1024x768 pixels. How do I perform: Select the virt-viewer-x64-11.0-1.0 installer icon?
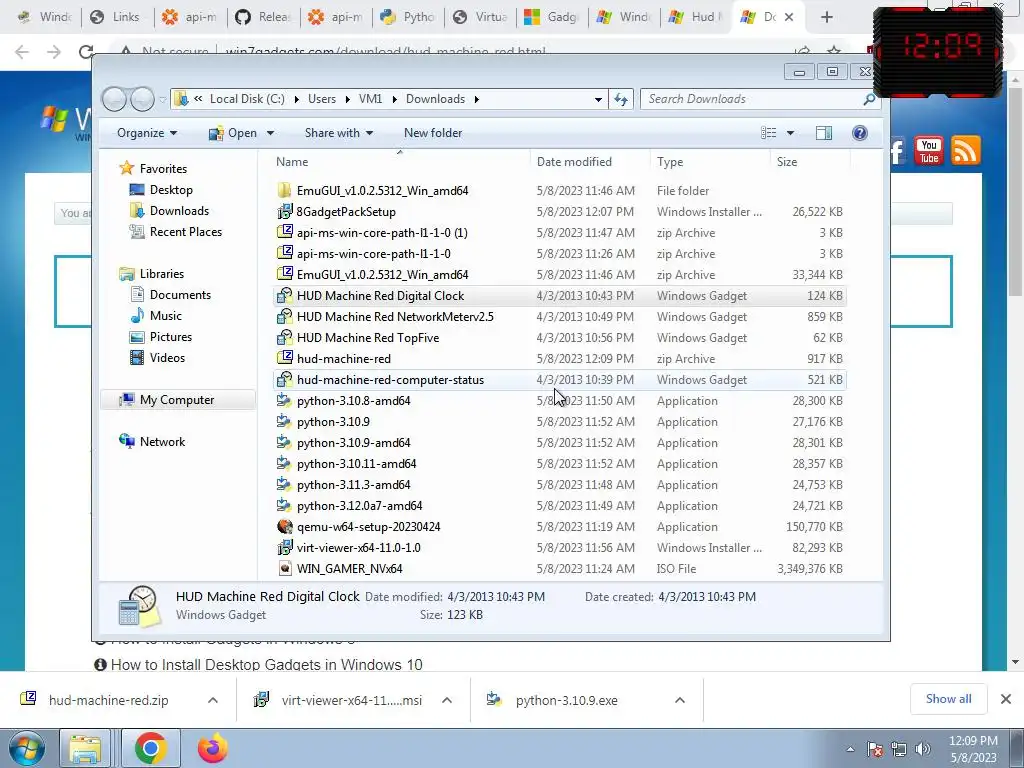point(284,547)
